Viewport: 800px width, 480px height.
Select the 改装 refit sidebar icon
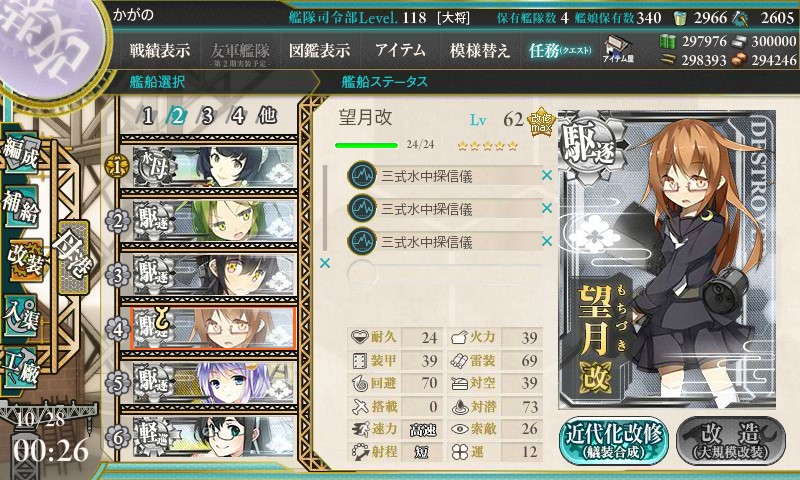[x=24, y=259]
